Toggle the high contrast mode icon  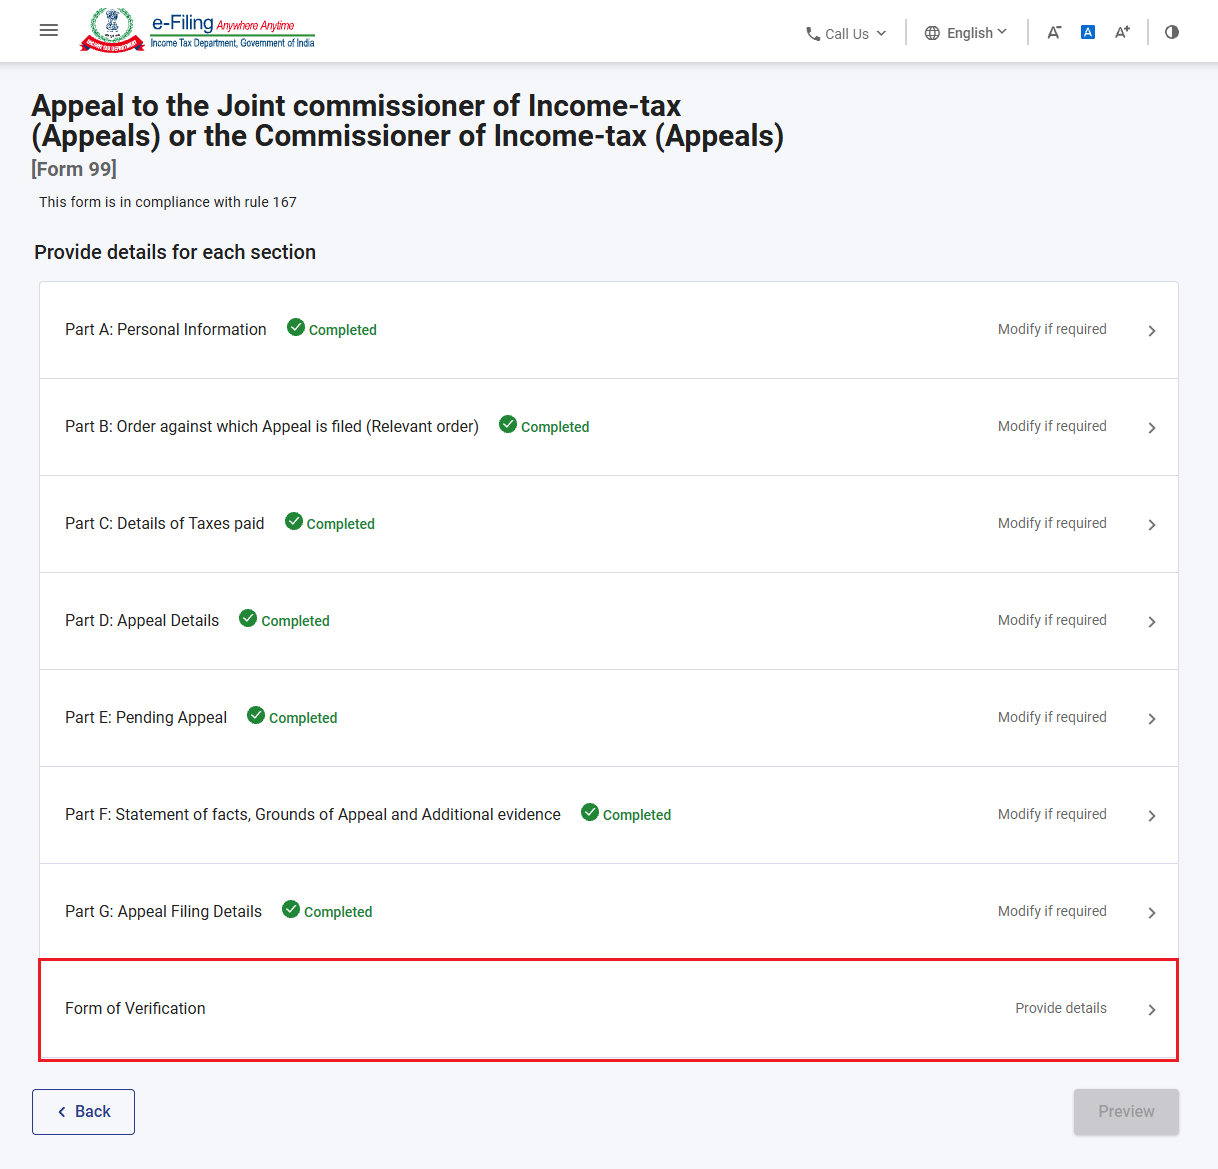click(1172, 32)
